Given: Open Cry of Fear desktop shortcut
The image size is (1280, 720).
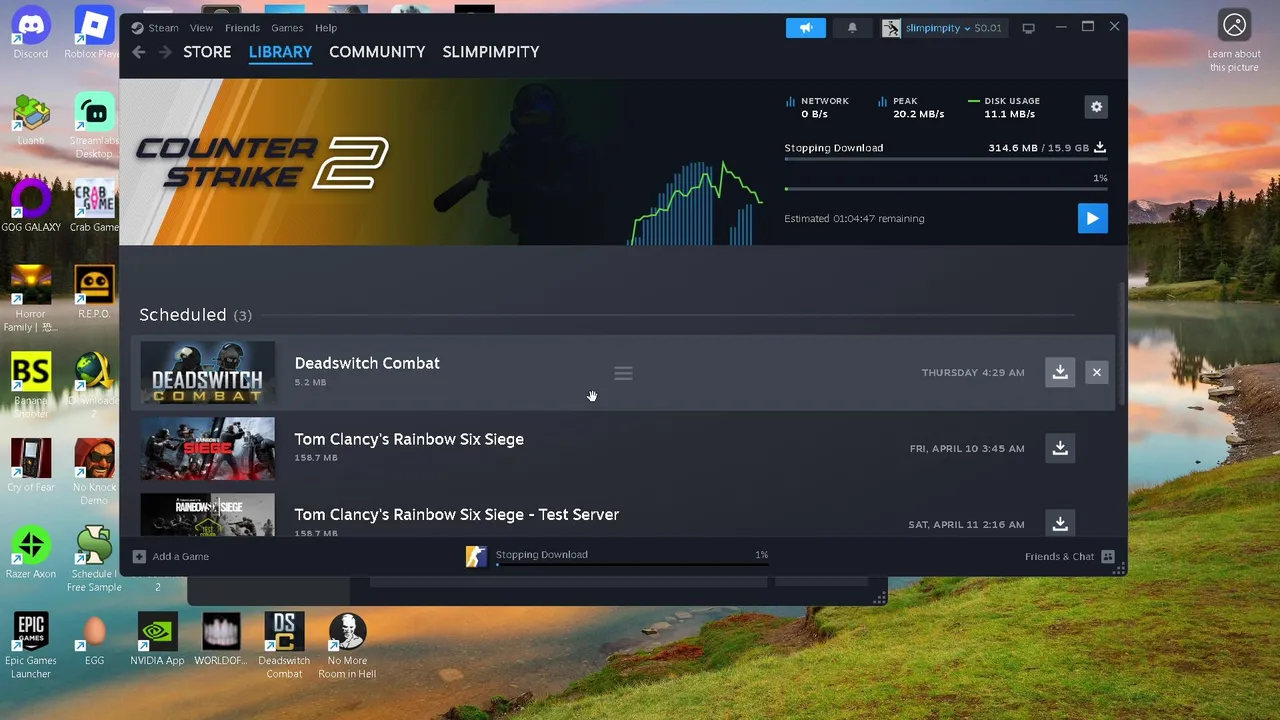Looking at the screenshot, I should point(31,465).
